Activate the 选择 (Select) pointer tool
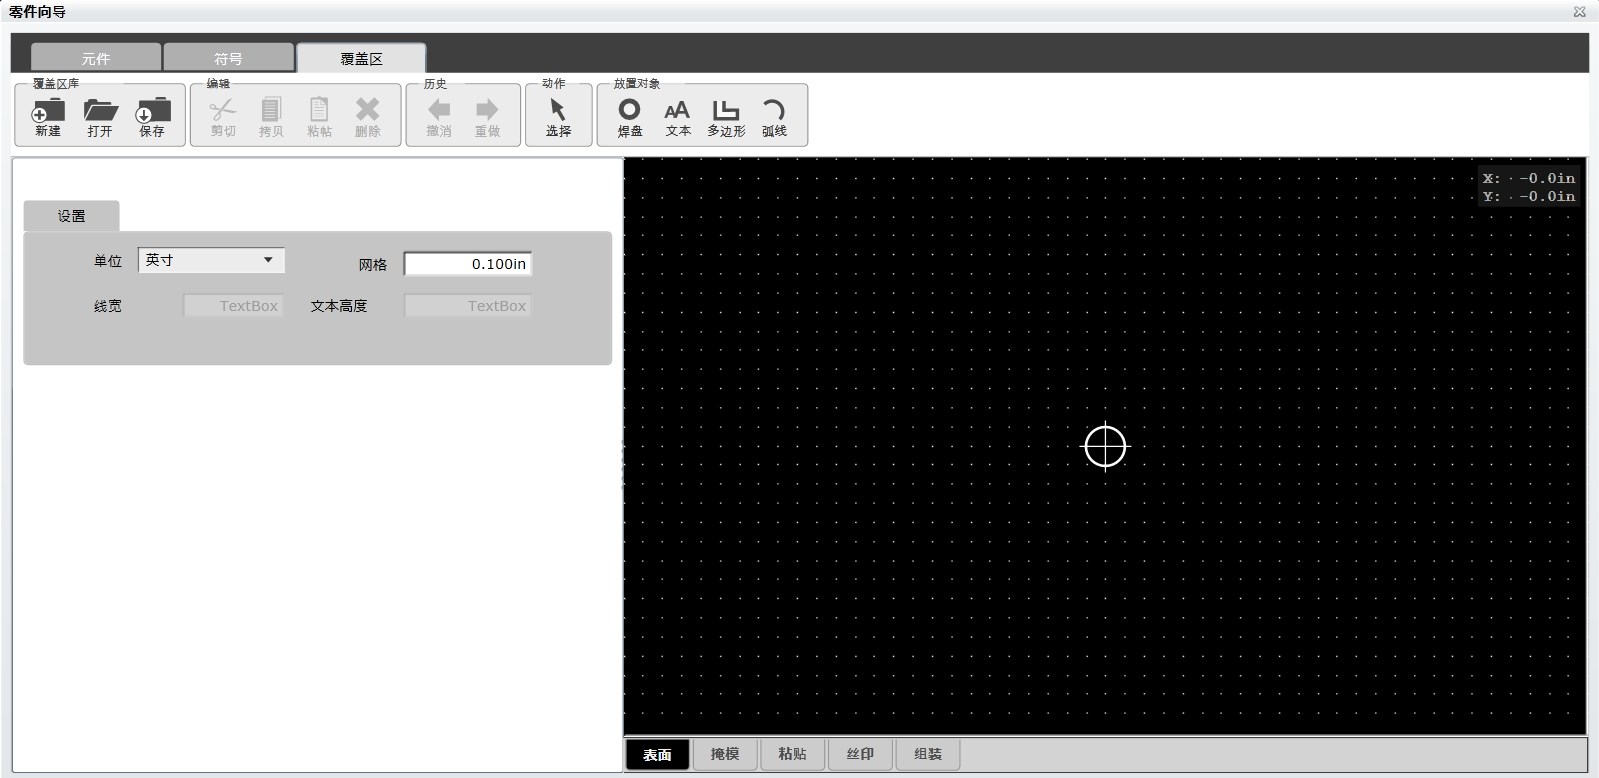The image size is (1599, 778). tap(558, 117)
